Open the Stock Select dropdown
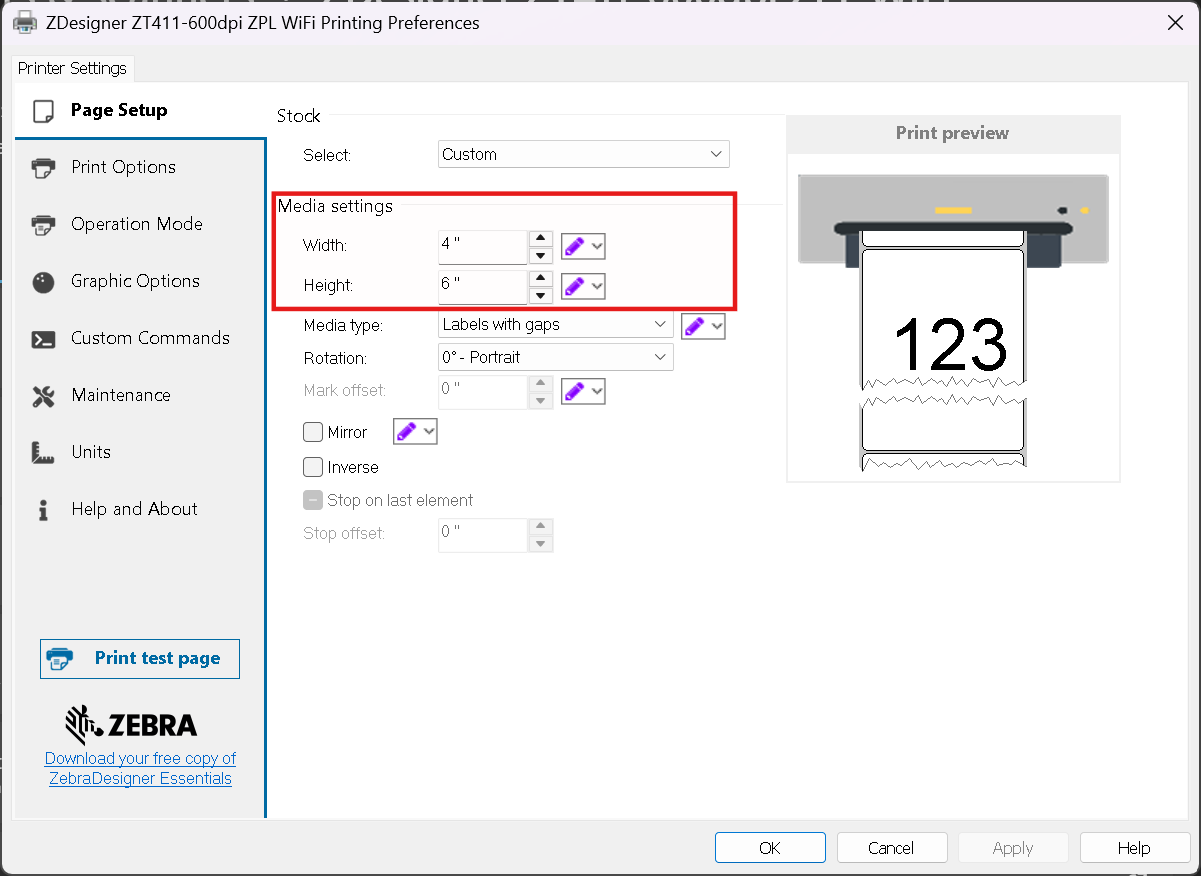Viewport: 1201px width, 876px height. (584, 154)
